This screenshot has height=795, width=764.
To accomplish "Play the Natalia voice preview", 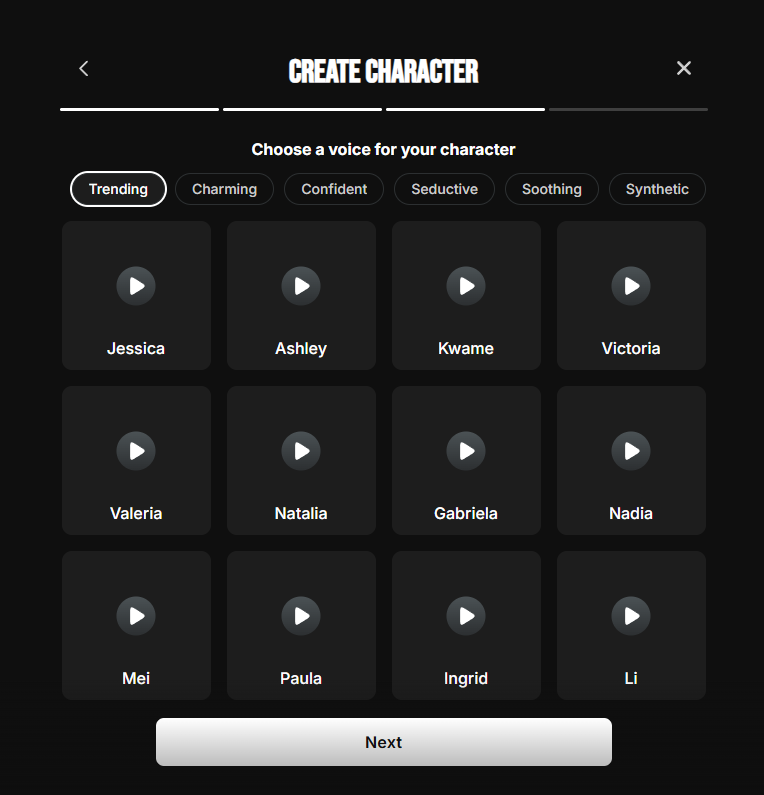I will 301,451.
